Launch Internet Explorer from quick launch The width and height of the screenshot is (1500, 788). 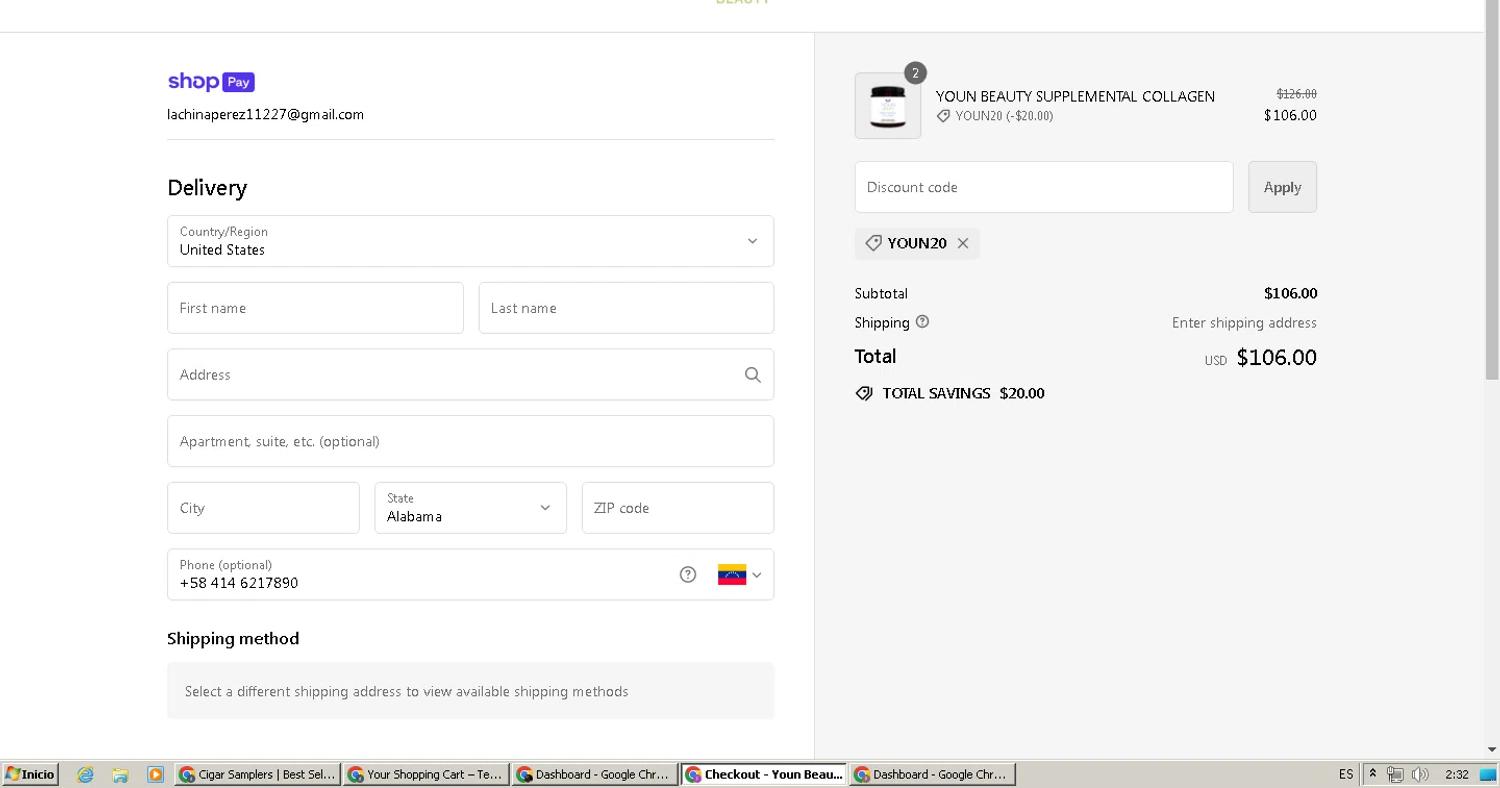tap(85, 774)
